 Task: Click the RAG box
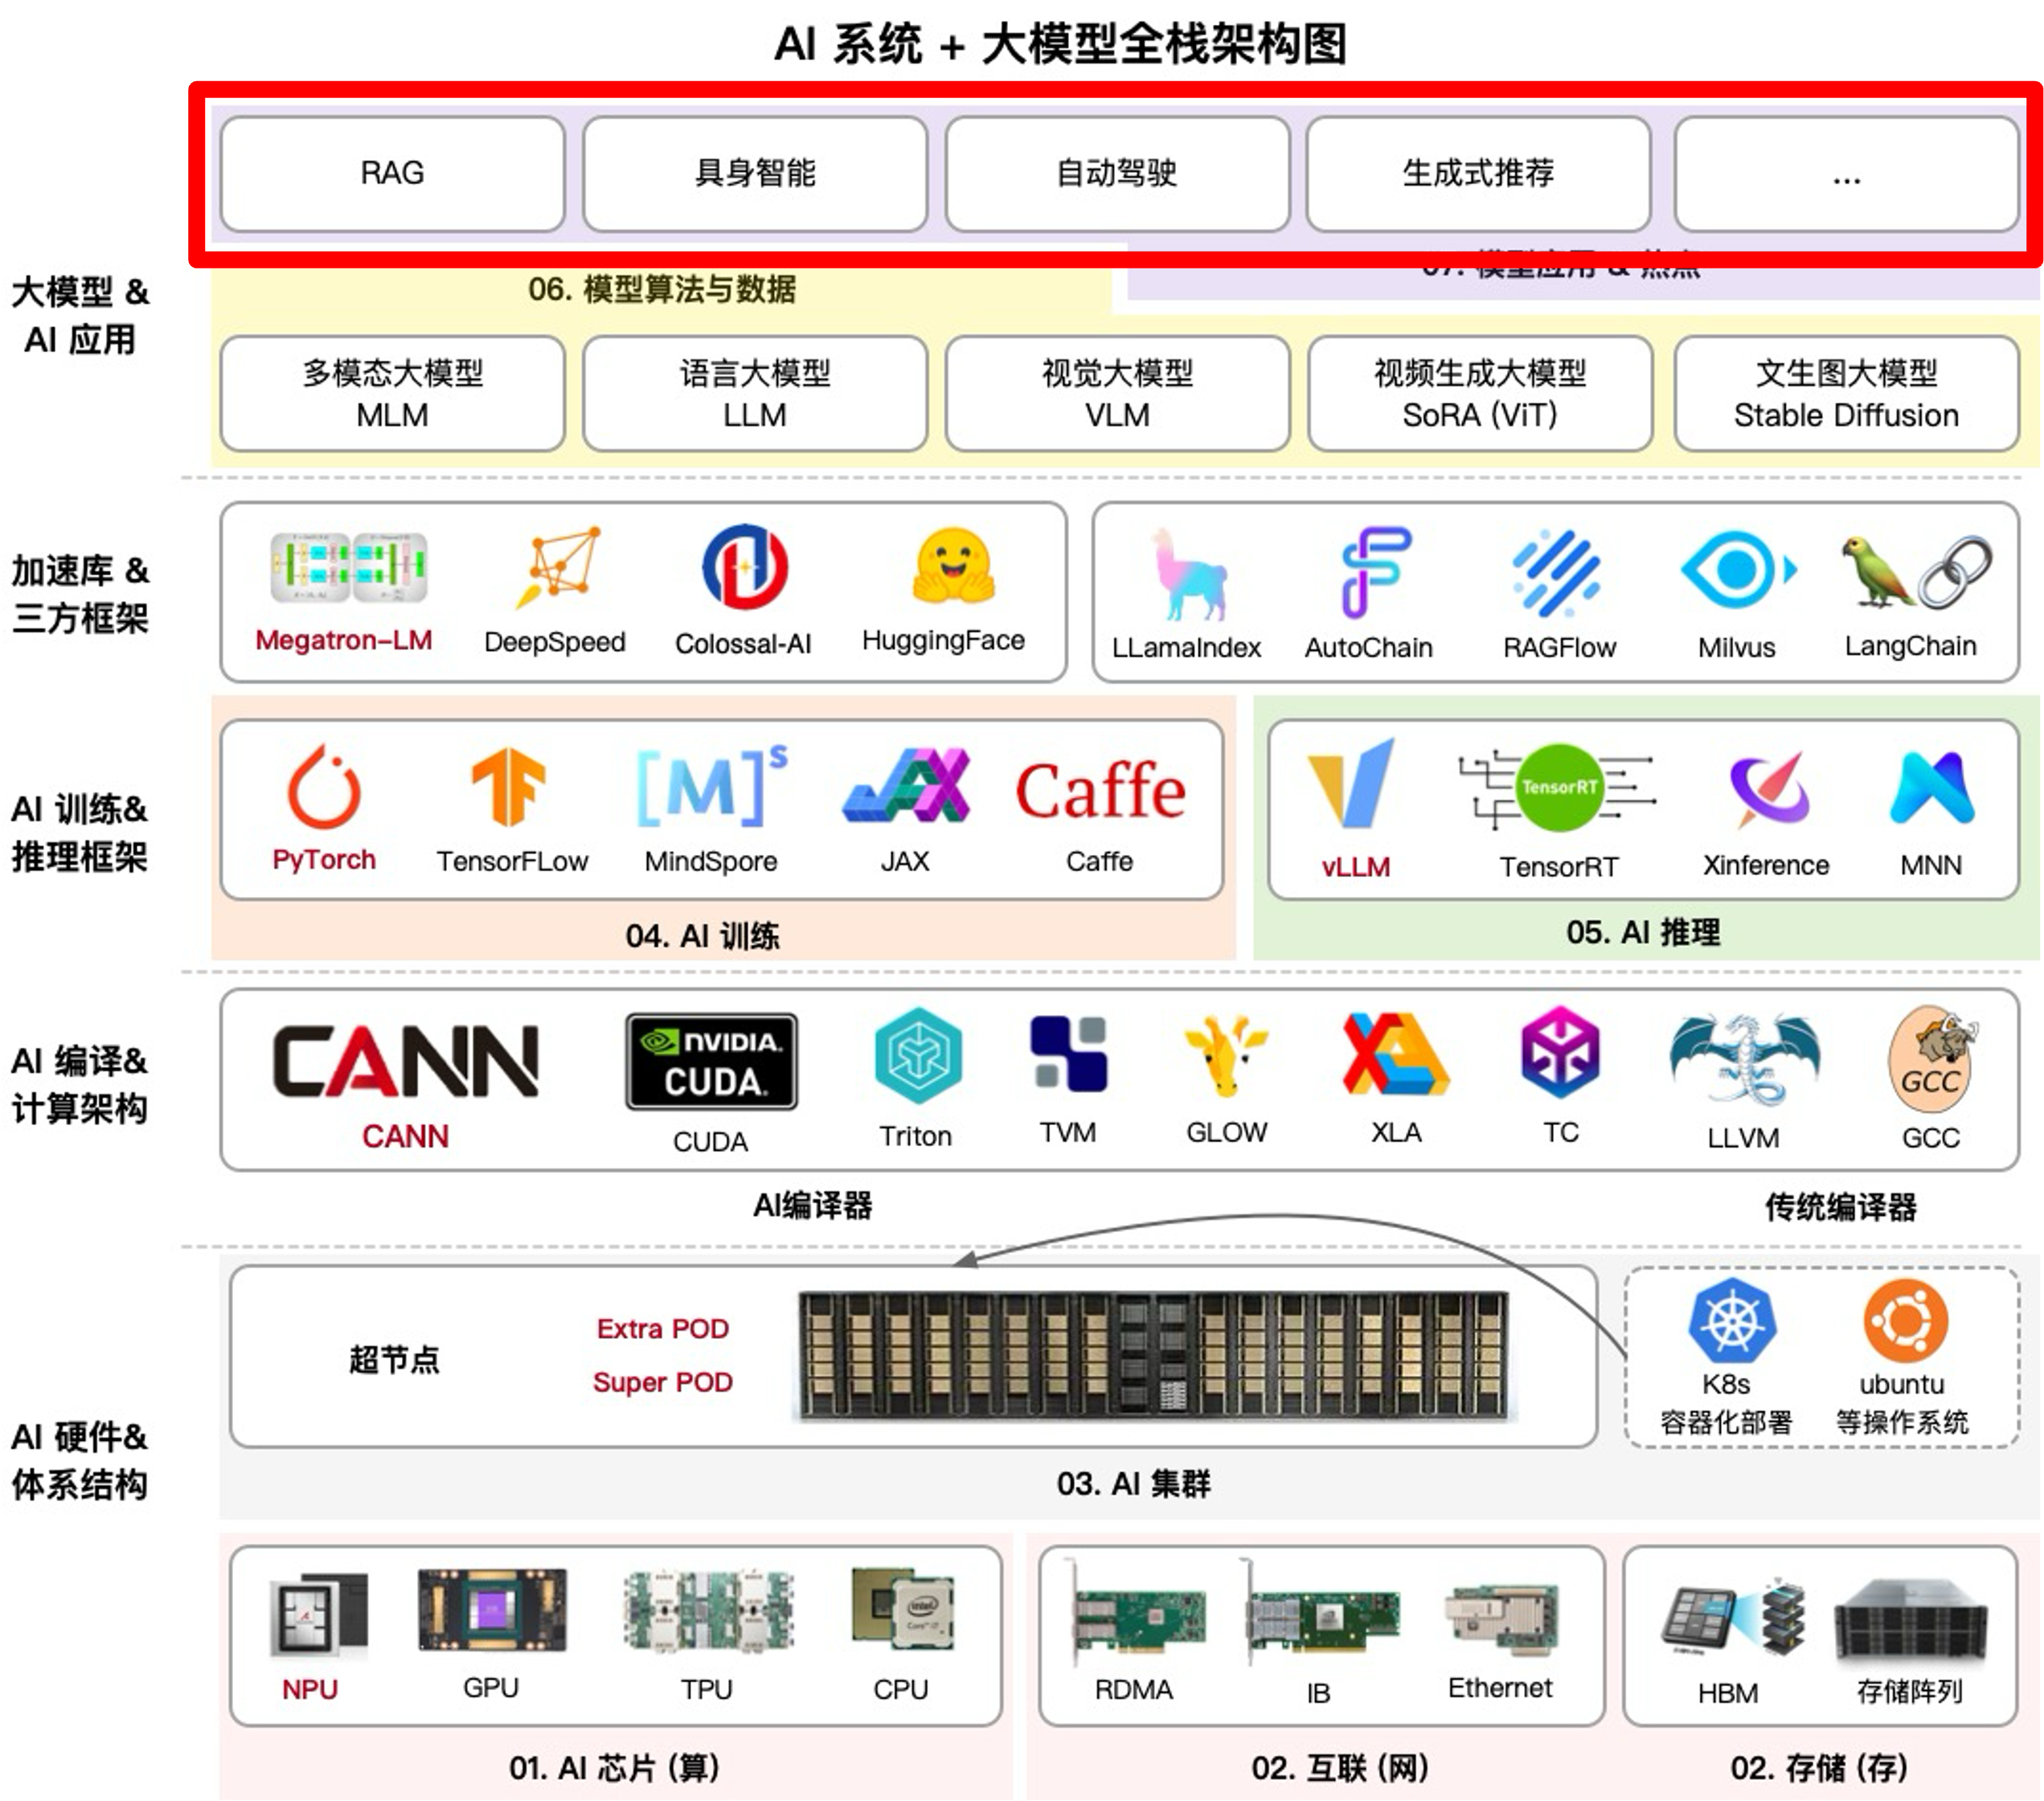tap(392, 173)
